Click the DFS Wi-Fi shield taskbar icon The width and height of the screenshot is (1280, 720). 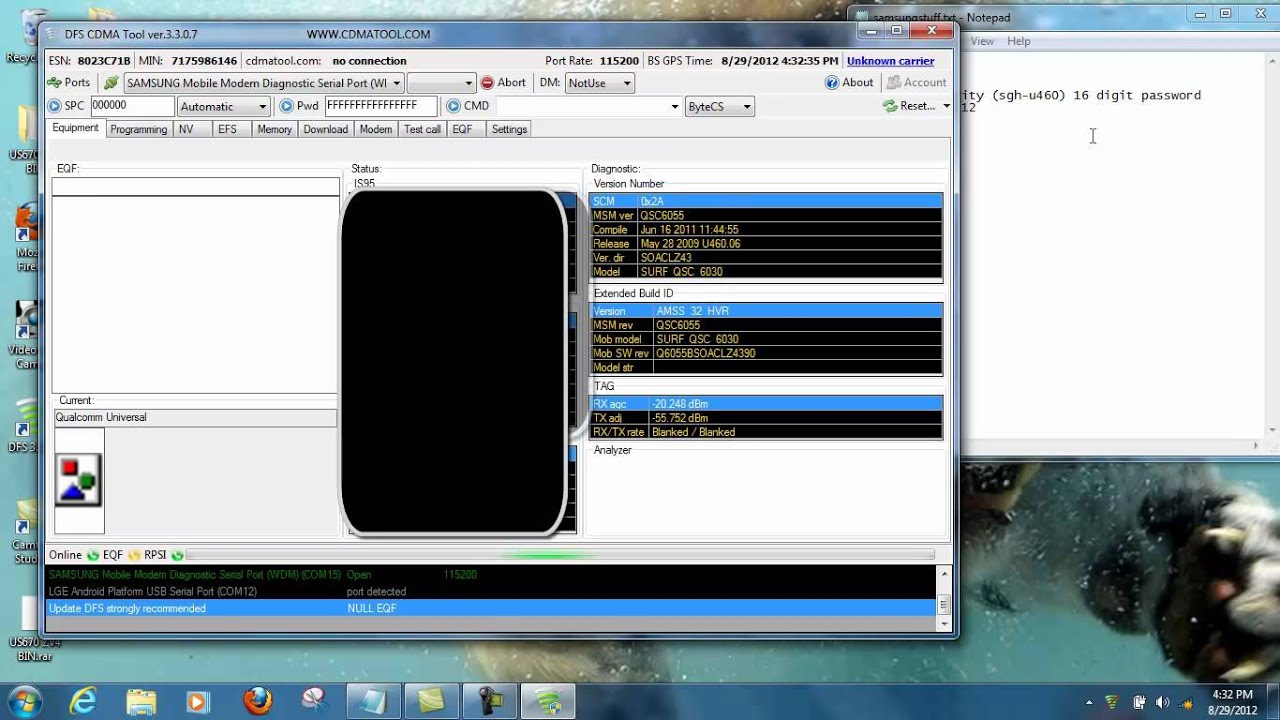coord(547,700)
